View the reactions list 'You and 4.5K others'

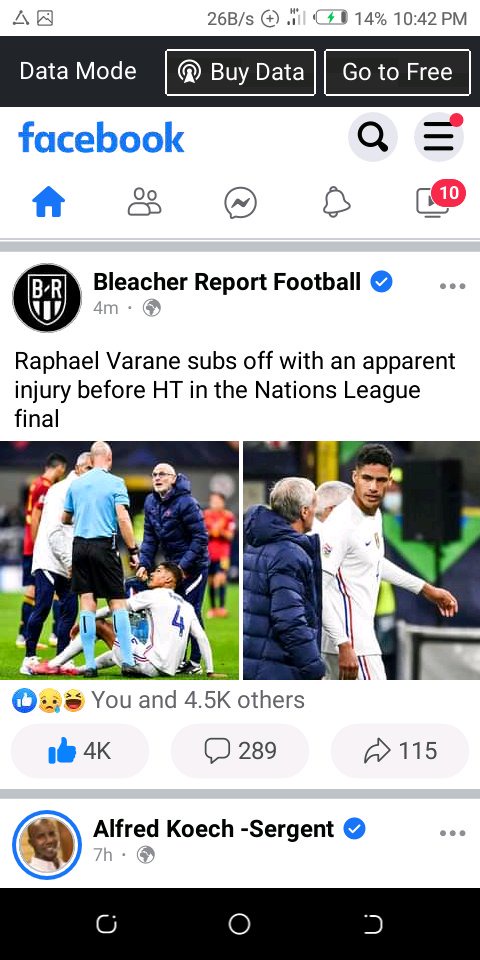[158, 700]
